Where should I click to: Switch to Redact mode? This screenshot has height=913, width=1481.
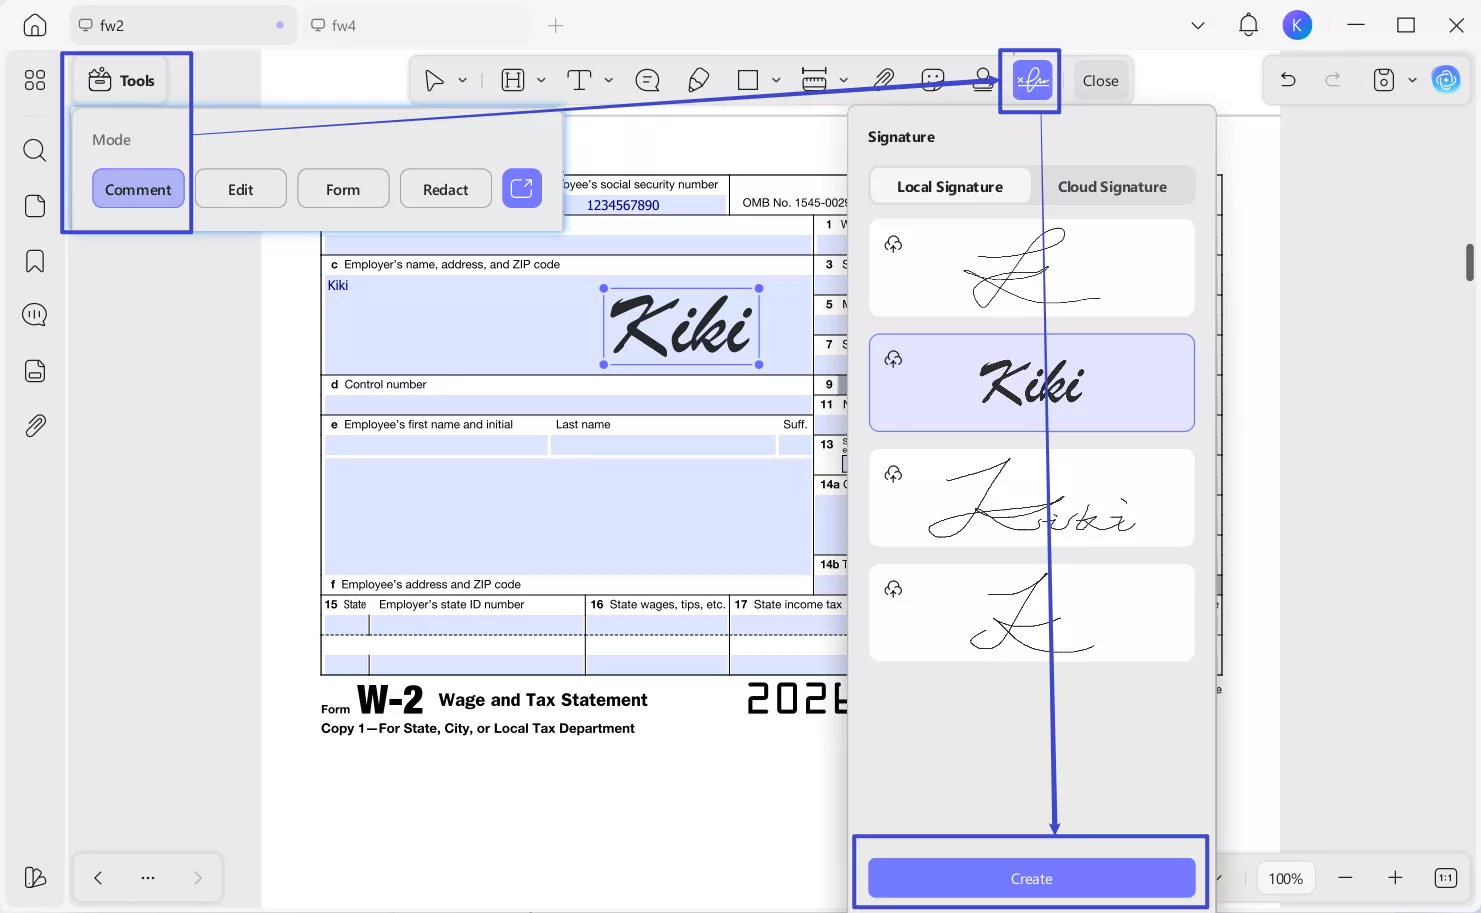click(446, 189)
